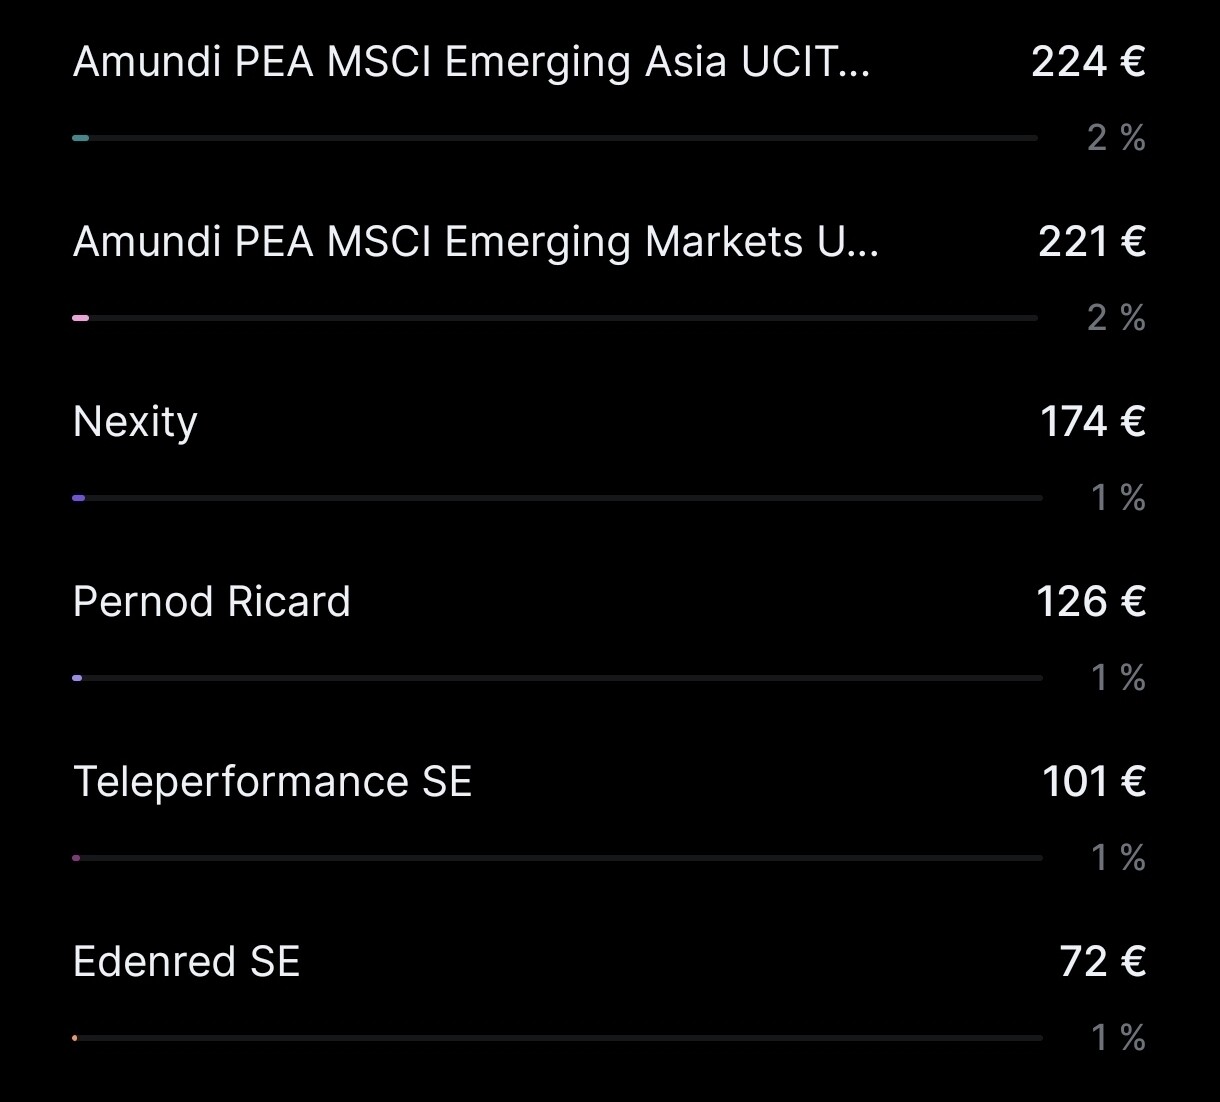This screenshot has height=1102, width=1220.
Task: Click the 72 € Edenred amount
Action: coord(1102,962)
